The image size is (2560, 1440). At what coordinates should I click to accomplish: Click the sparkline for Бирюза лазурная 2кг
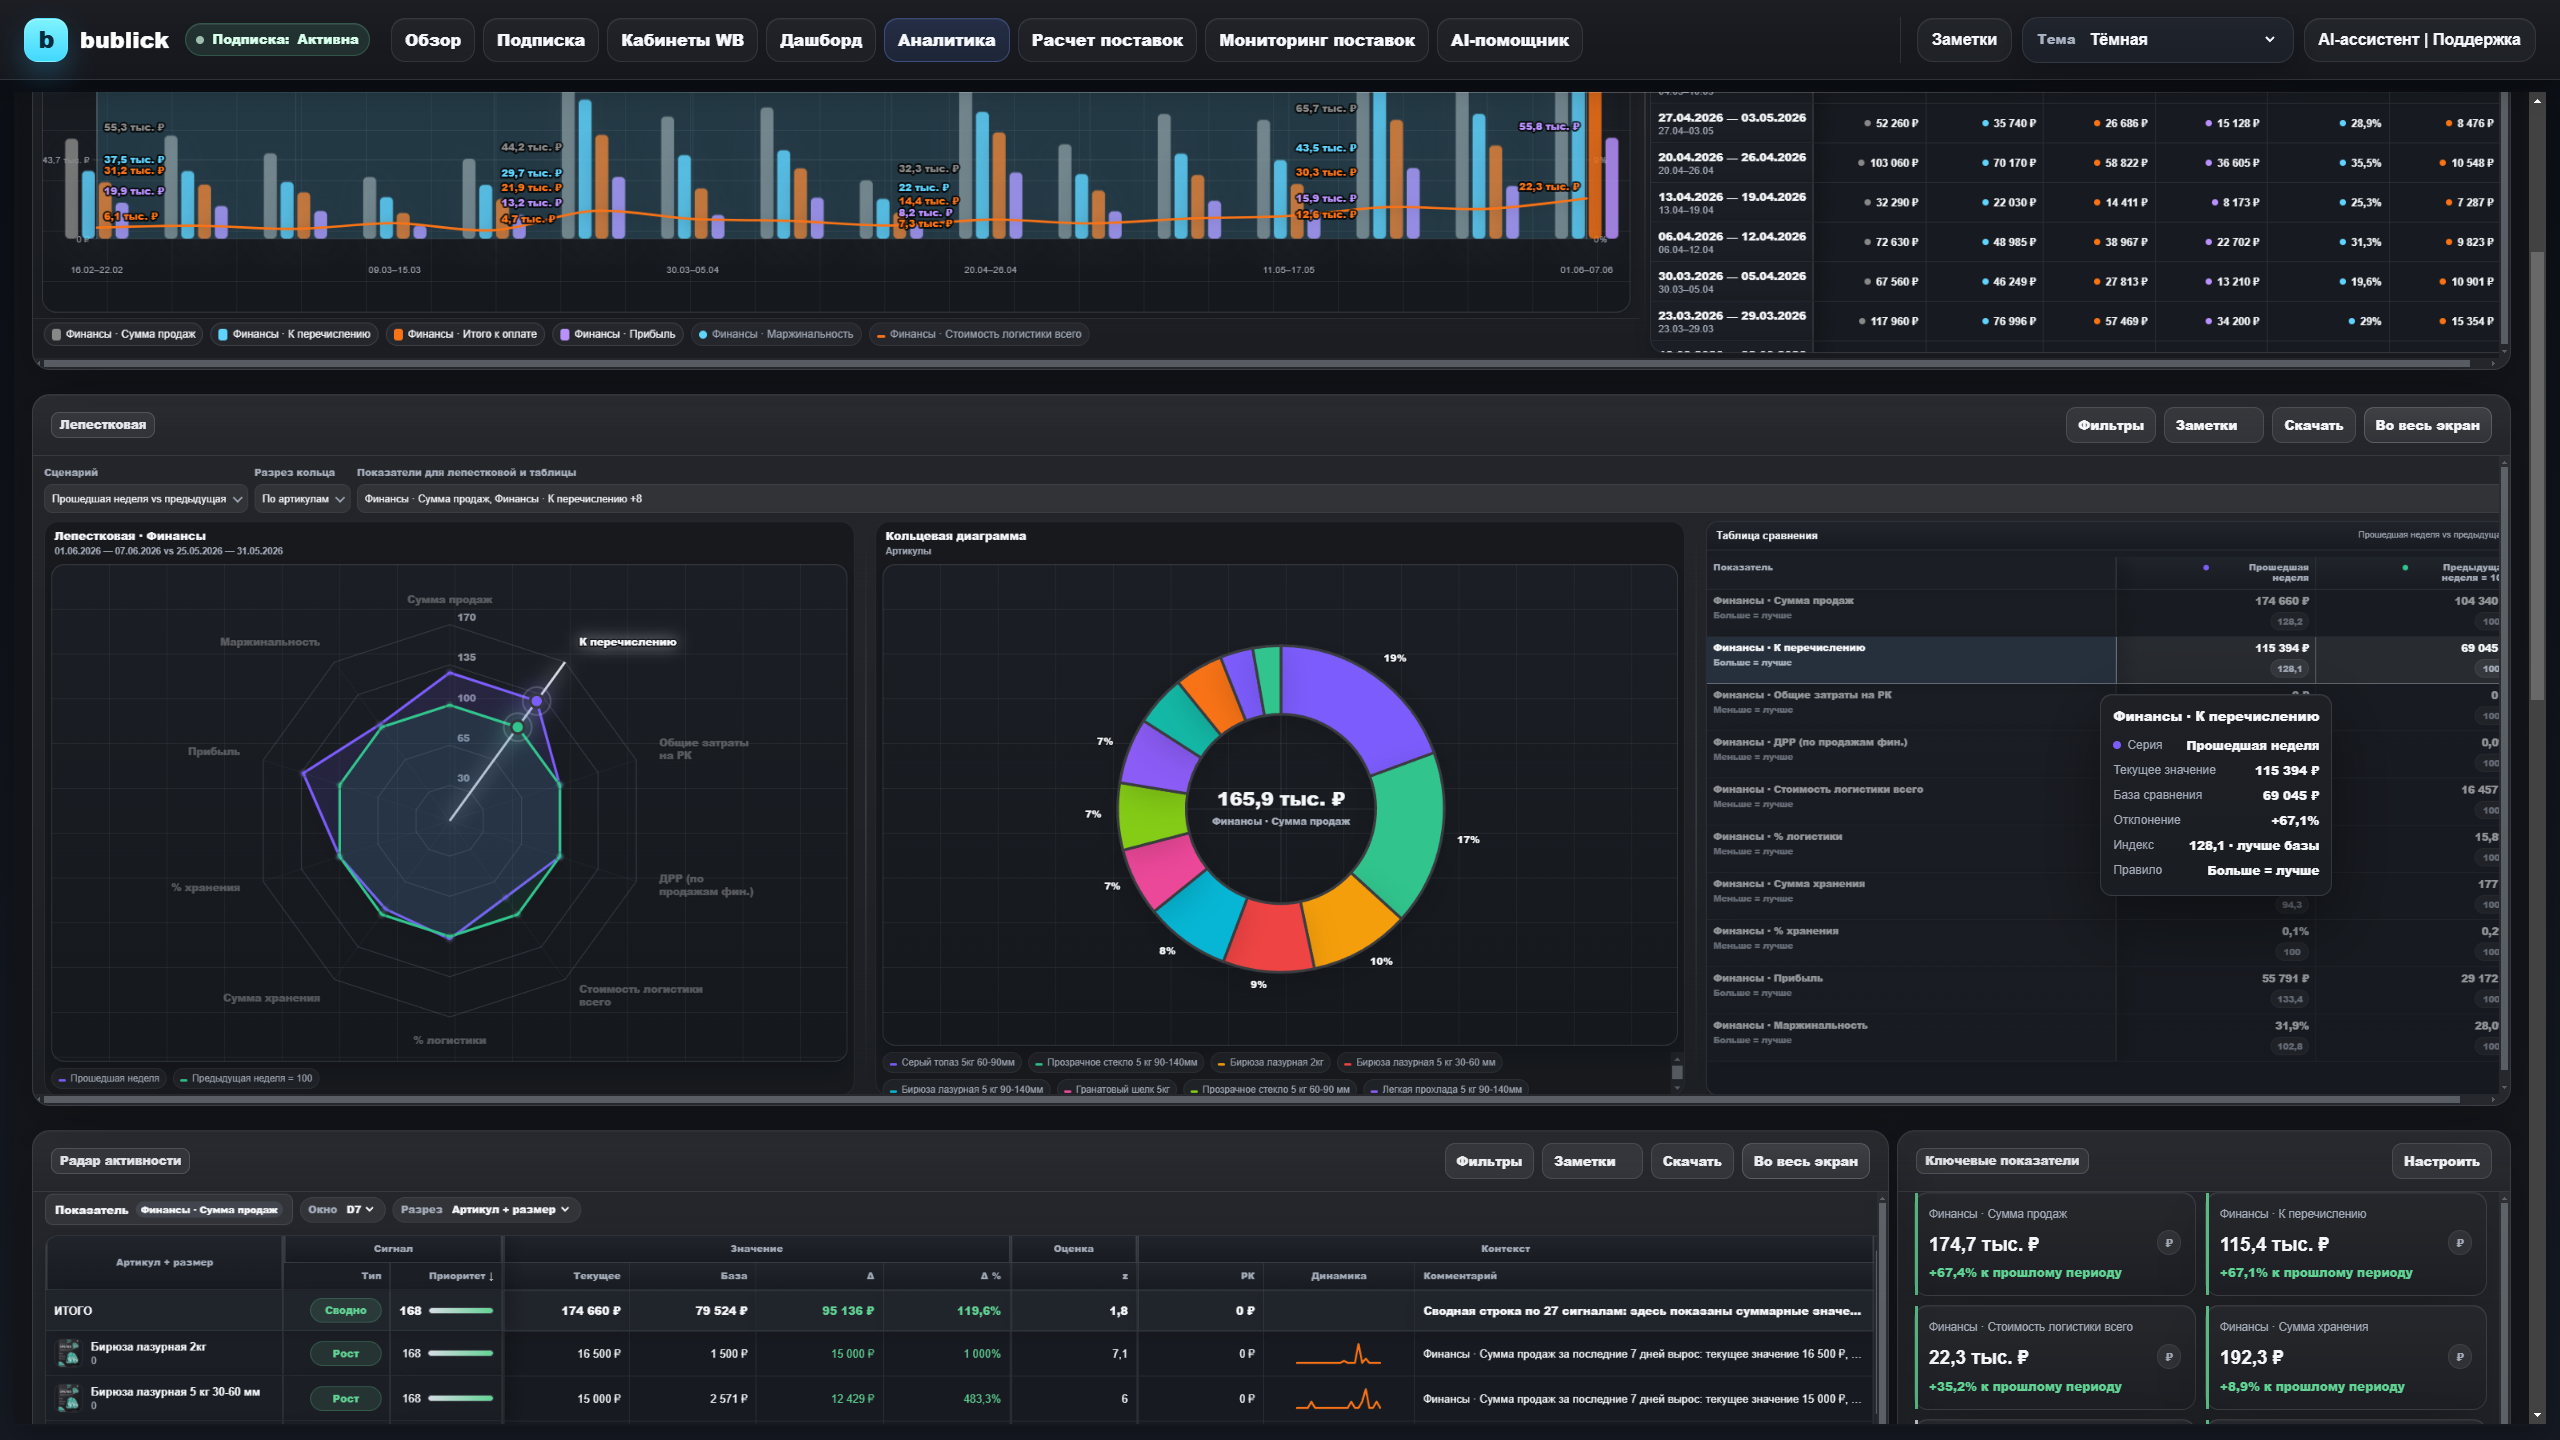click(x=1338, y=1354)
